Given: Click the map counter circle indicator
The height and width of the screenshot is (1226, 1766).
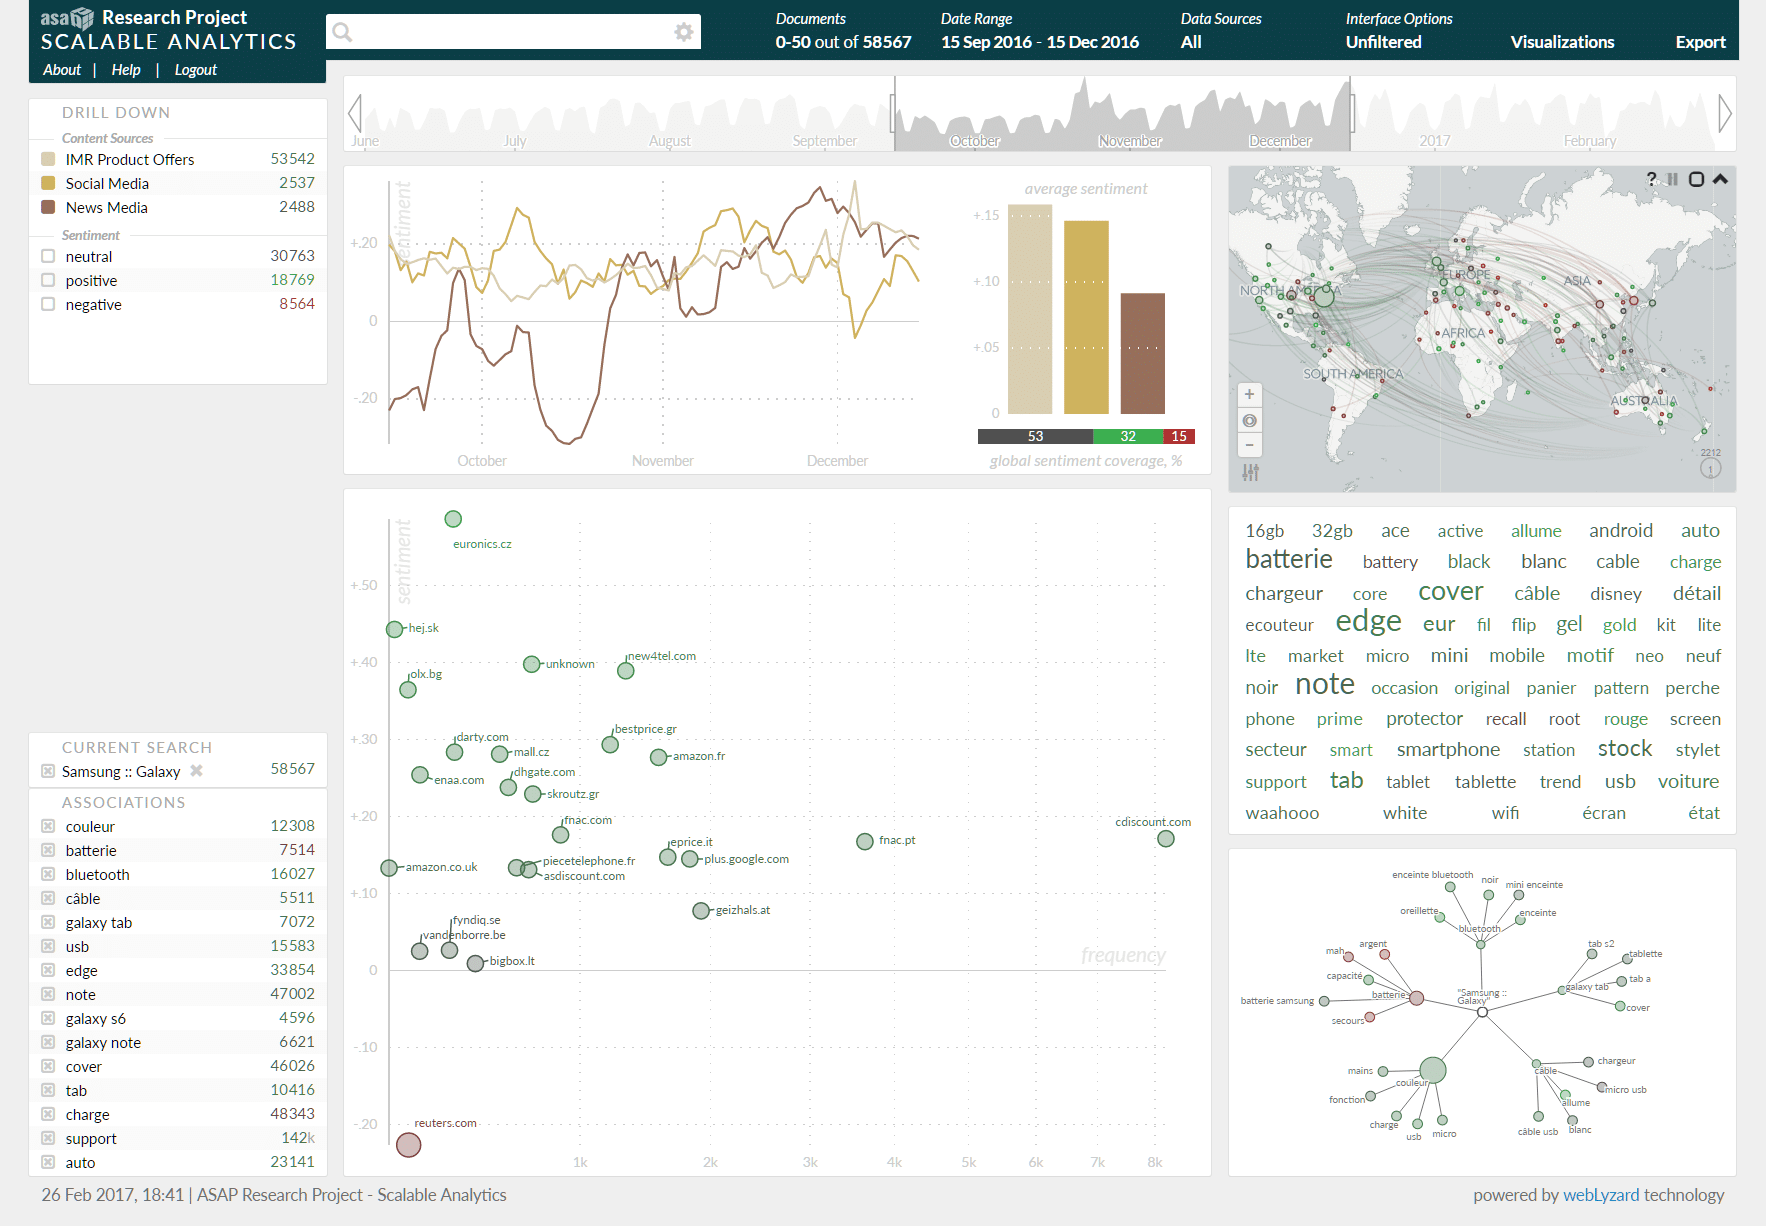Looking at the screenshot, I should coord(1710,468).
